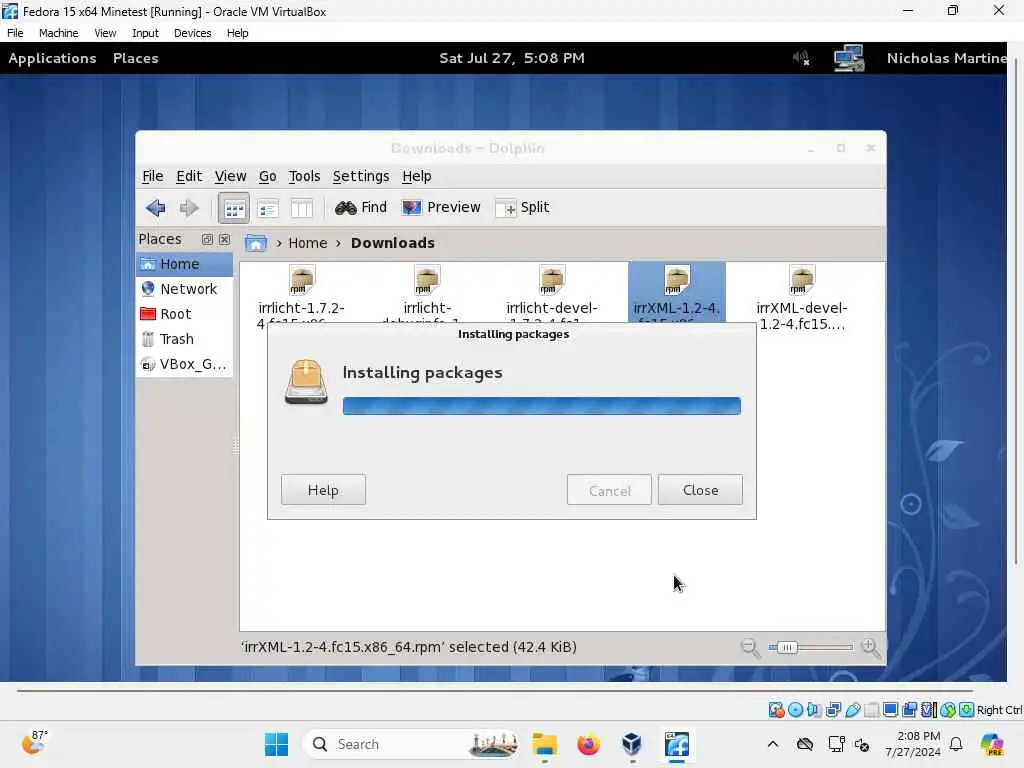Open VirtualBox Manager from taskbar
The image size is (1024, 768).
pos(632,744)
